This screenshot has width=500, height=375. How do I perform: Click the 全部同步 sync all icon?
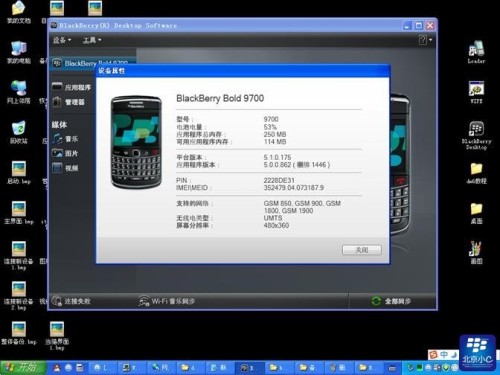click(376, 301)
